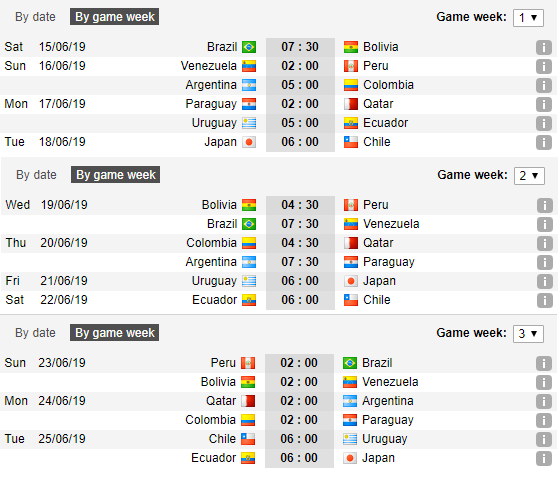Expand the Game week 3 dropdown
Viewport: 559px width, 477px height.
click(x=528, y=334)
